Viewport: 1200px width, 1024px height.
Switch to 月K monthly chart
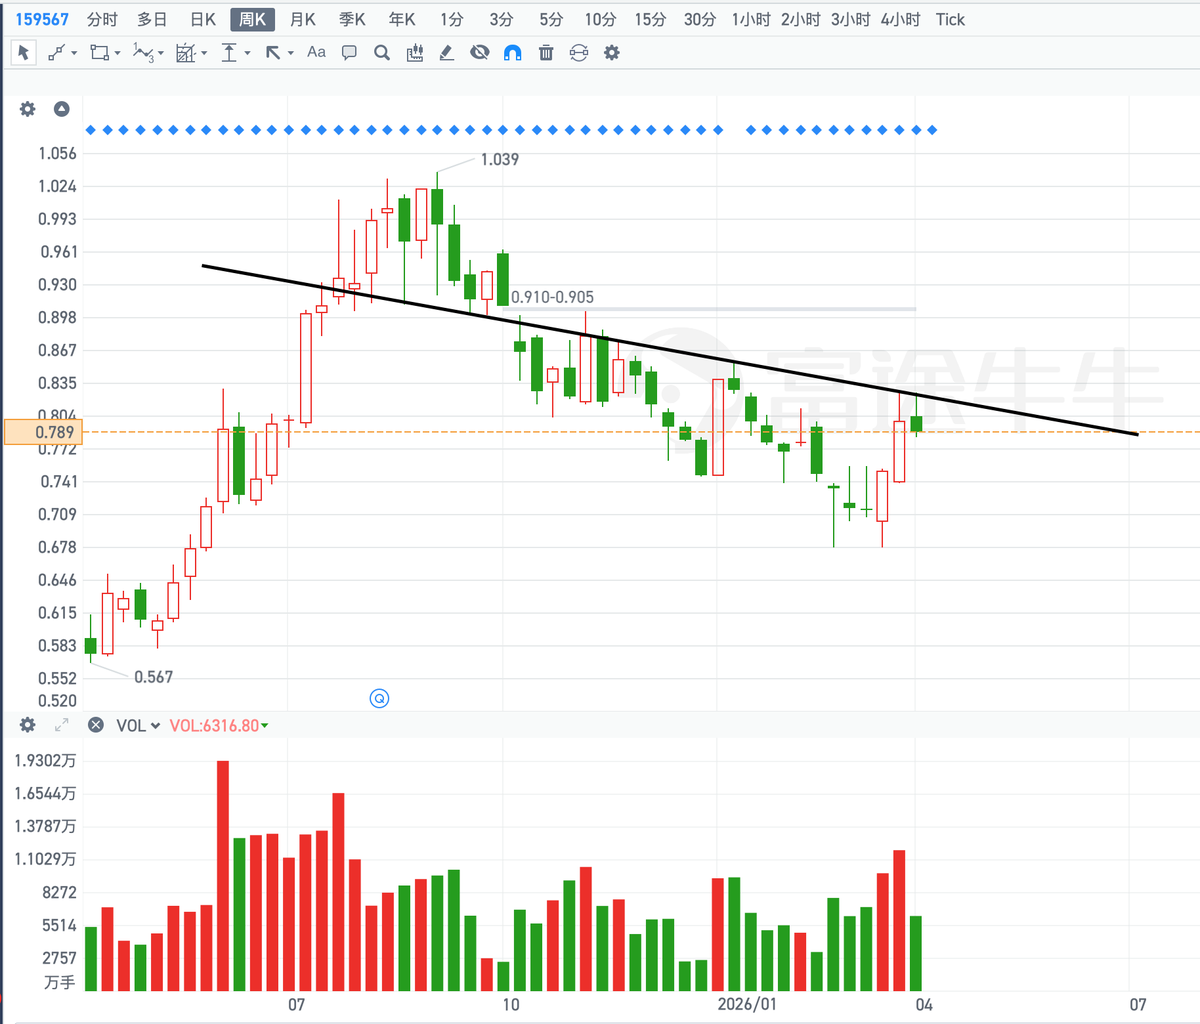tap(302, 19)
